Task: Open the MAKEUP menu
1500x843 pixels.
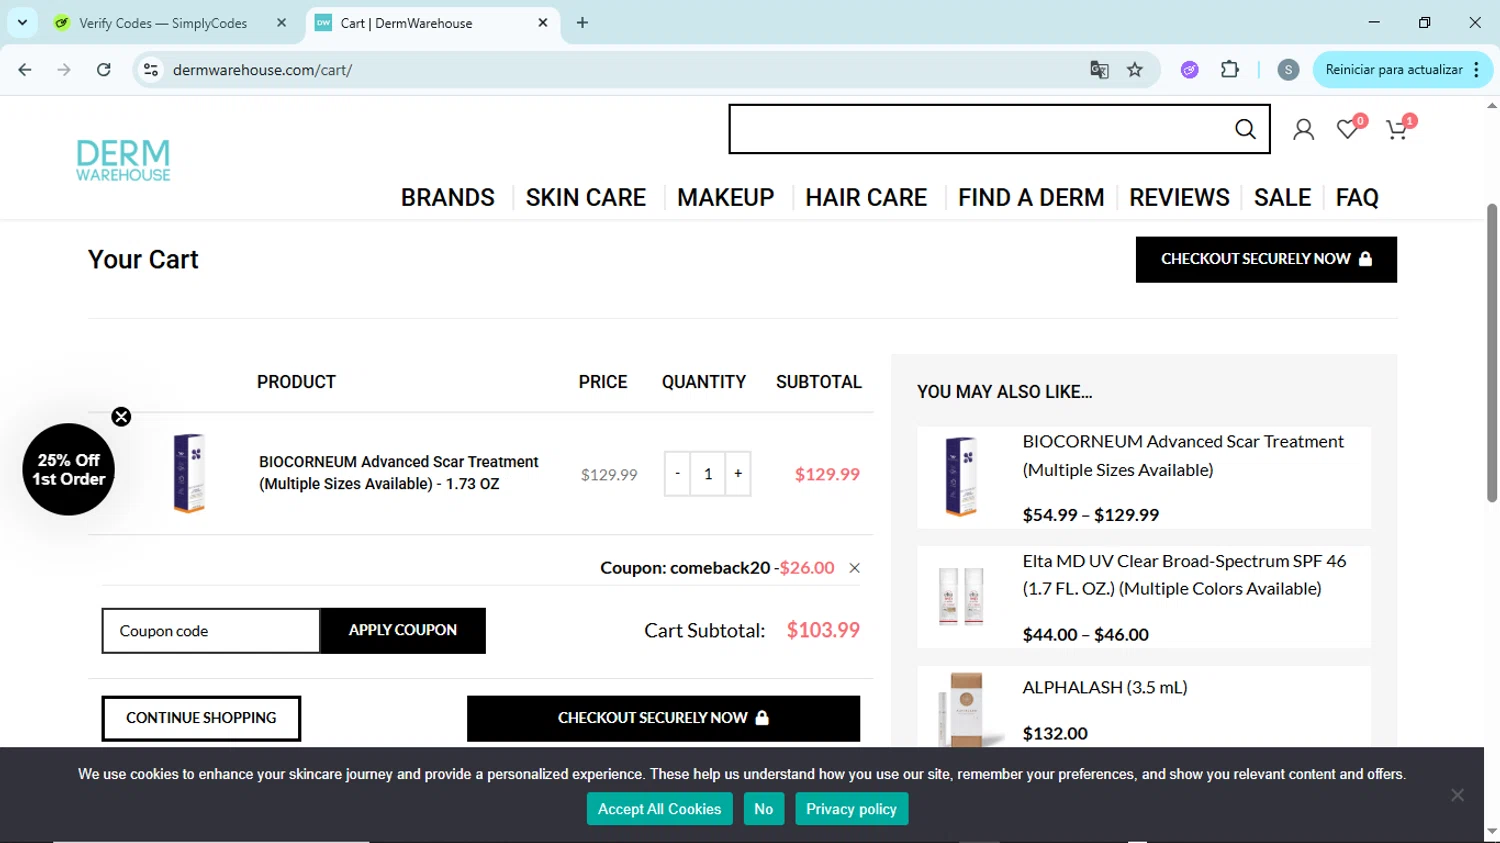Action: (x=726, y=198)
